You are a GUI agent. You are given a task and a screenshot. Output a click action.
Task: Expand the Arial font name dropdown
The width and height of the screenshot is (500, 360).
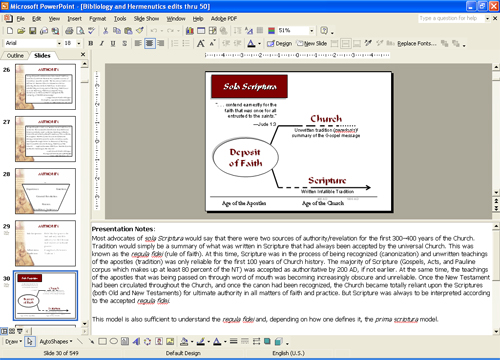(x=59, y=43)
